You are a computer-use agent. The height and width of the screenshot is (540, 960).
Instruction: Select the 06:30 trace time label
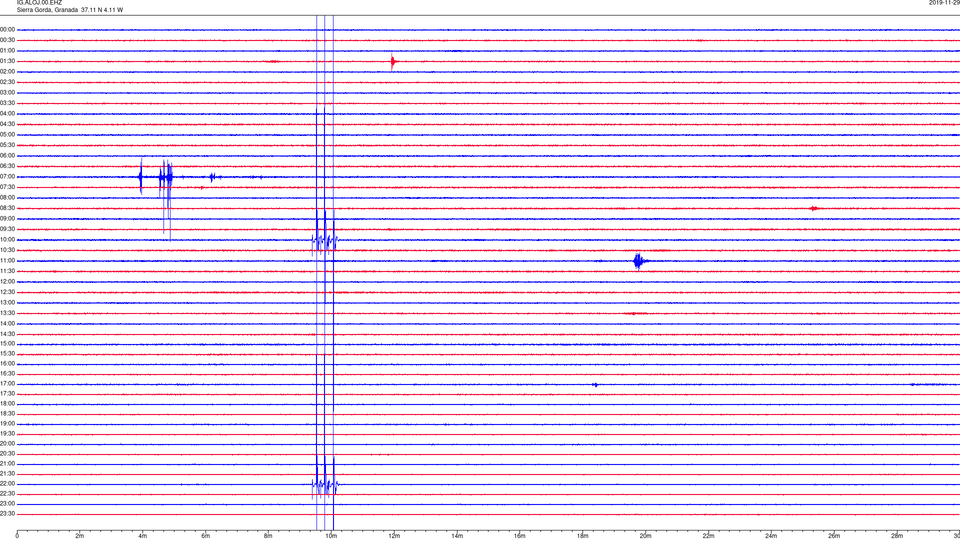[7, 166]
